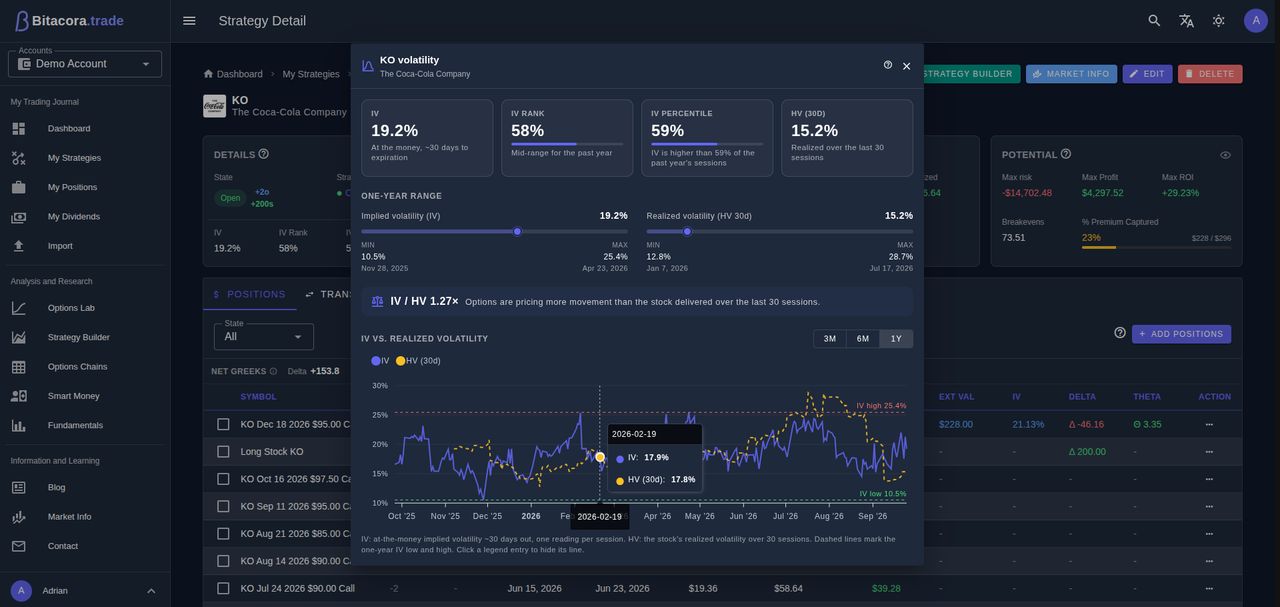
Task: Open actions menu for KO Dec 18 row
Action: tap(1209, 424)
